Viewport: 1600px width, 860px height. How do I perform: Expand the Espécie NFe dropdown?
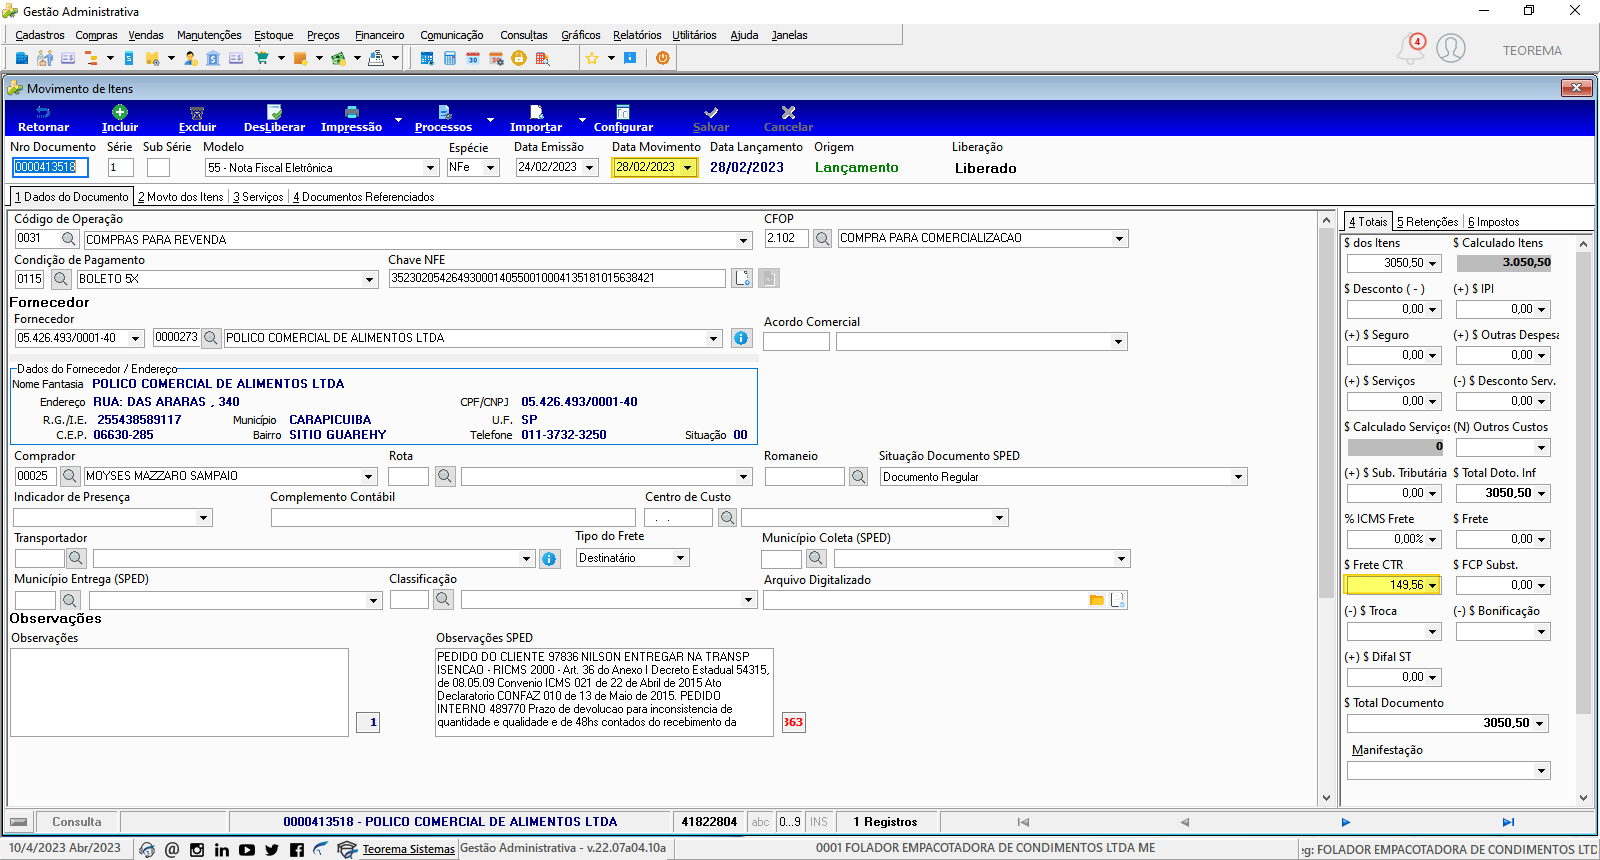click(x=491, y=168)
